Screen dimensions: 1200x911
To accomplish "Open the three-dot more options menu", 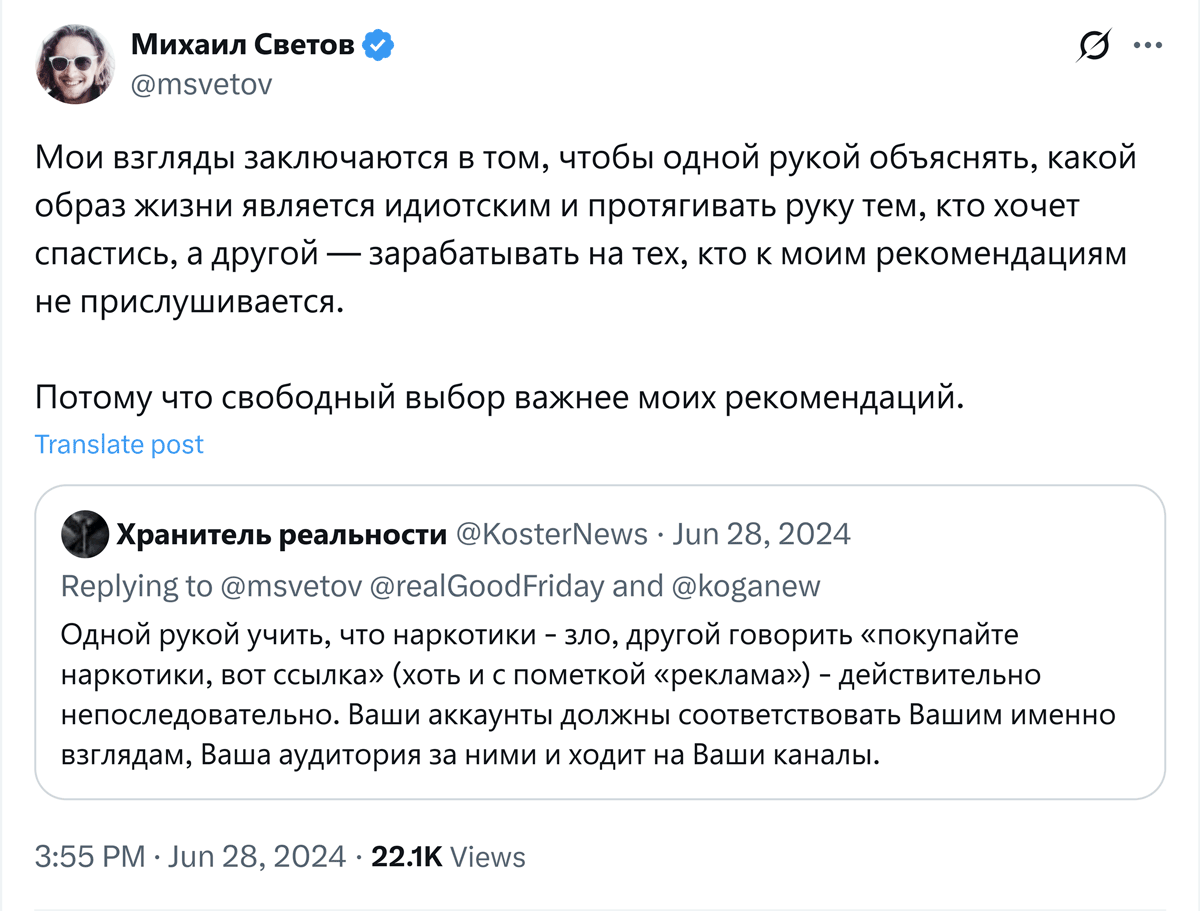I will tap(1146, 45).
